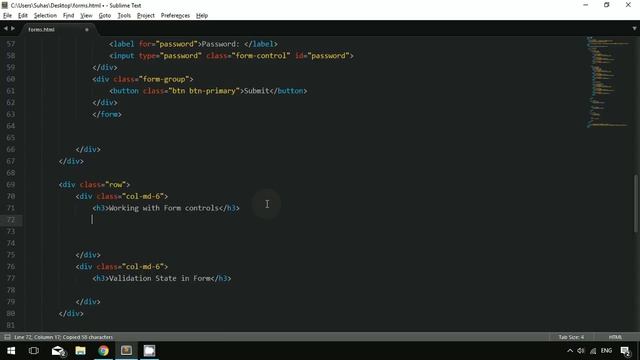Open the HTML syntax selector
The height and width of the screenshot is (360, 640).
pos(616,337)
